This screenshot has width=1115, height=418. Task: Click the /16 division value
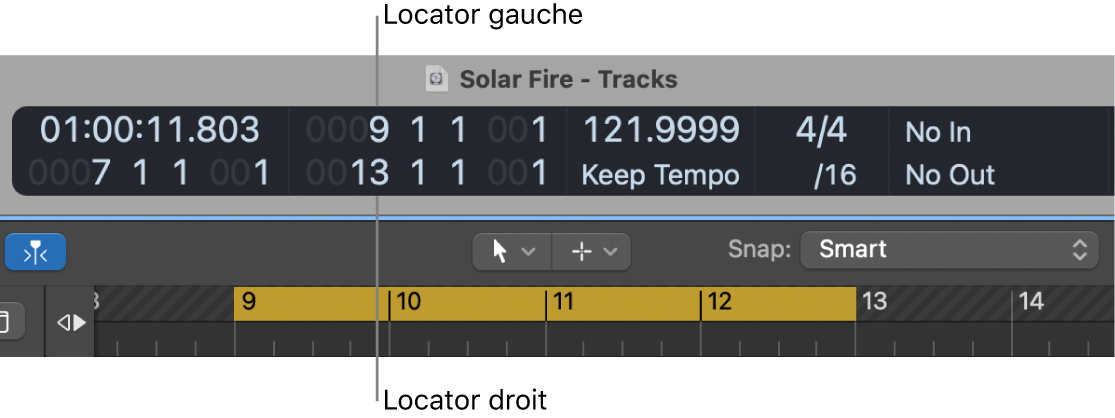(834, 176)
